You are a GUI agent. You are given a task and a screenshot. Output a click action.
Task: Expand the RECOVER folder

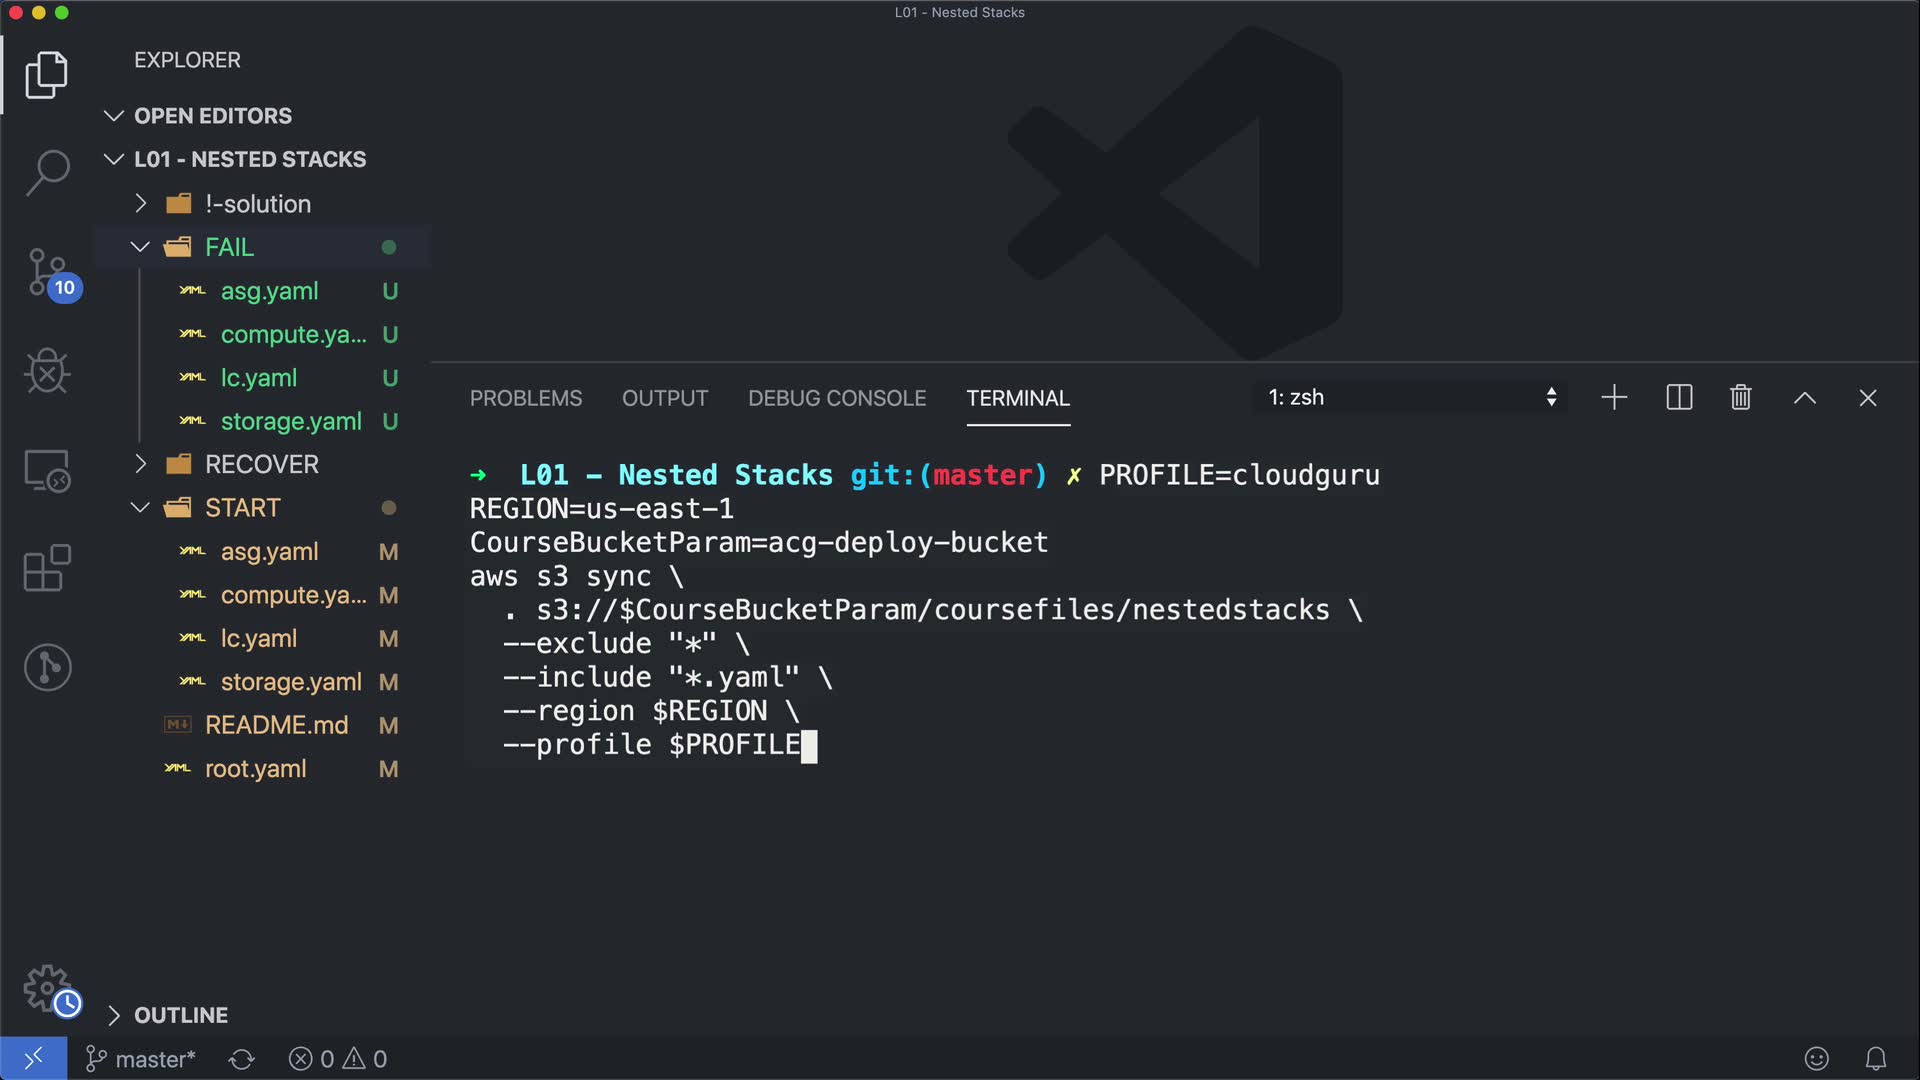[261, 464]
